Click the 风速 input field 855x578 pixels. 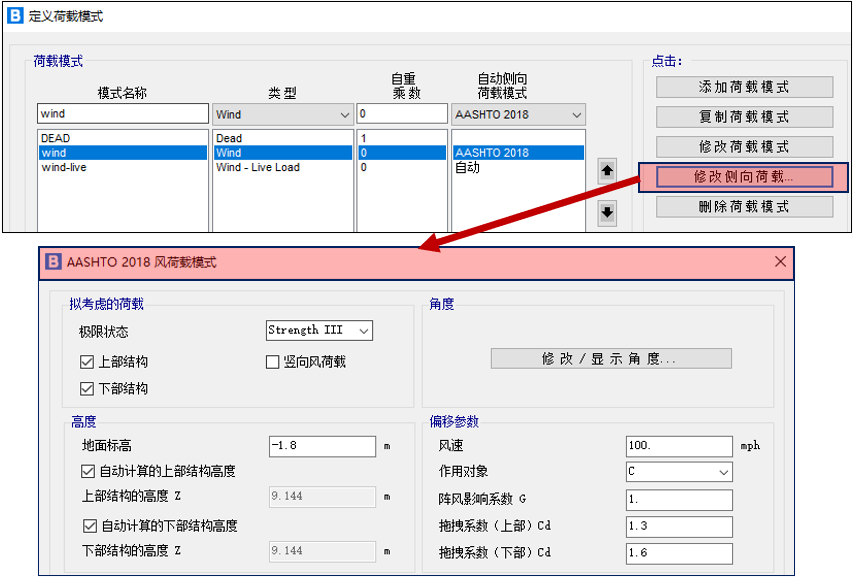pos(679,445)
